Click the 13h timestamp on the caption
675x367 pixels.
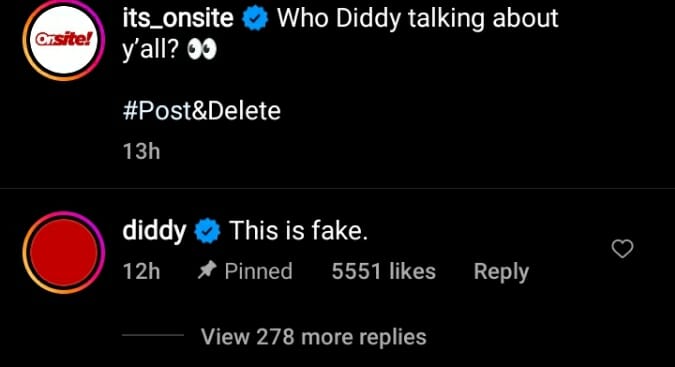tap(141, 151)
